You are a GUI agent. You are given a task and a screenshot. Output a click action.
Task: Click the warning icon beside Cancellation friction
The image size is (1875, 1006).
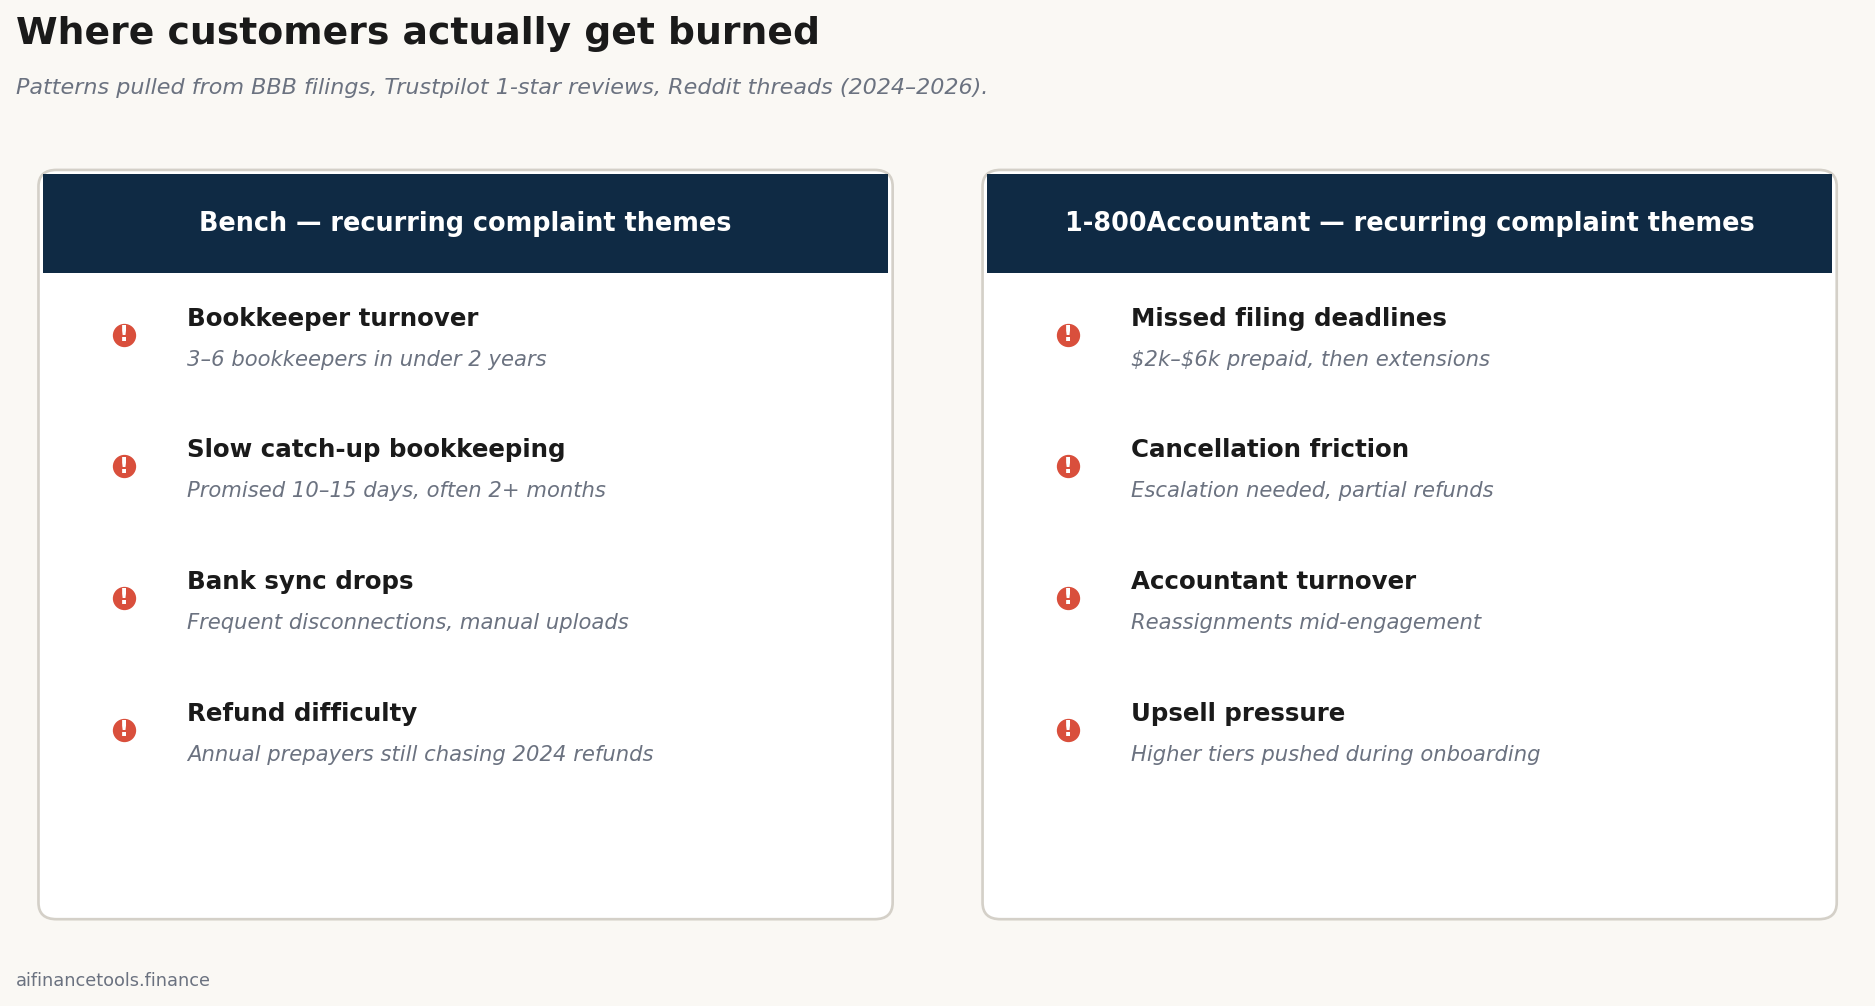pos(1068,467)
